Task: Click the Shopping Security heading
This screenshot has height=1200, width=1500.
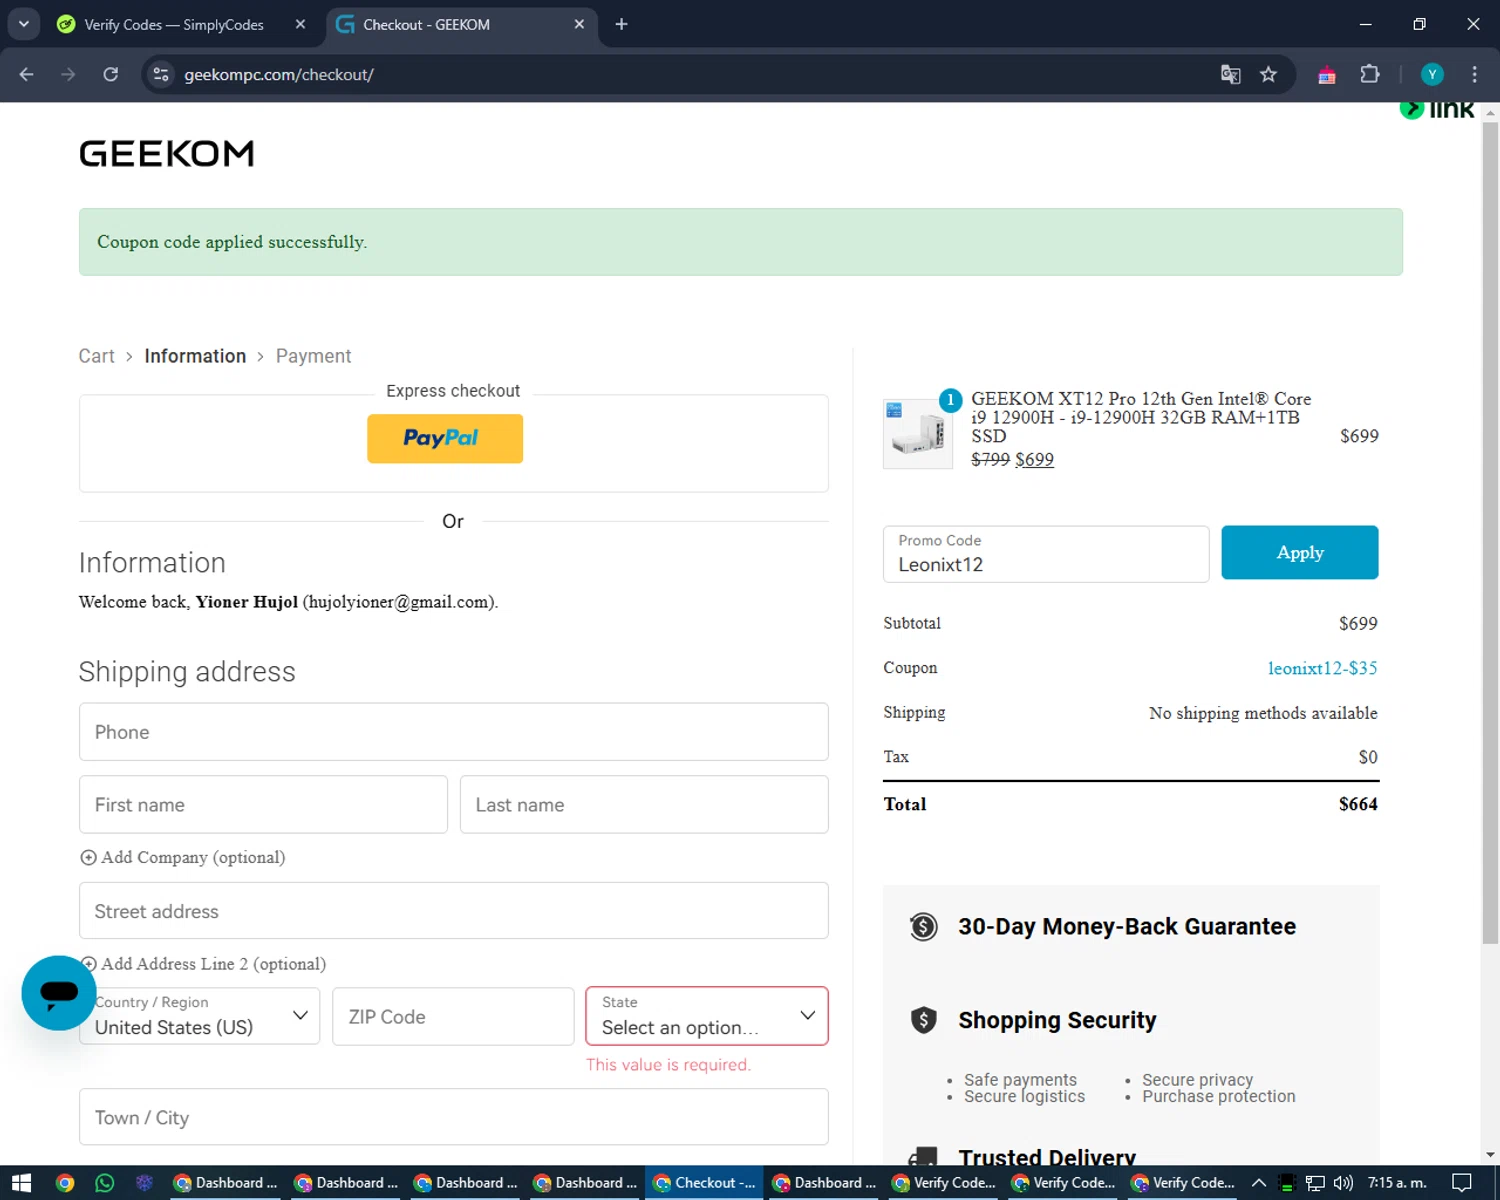Action: [x=1057, y=1020]
